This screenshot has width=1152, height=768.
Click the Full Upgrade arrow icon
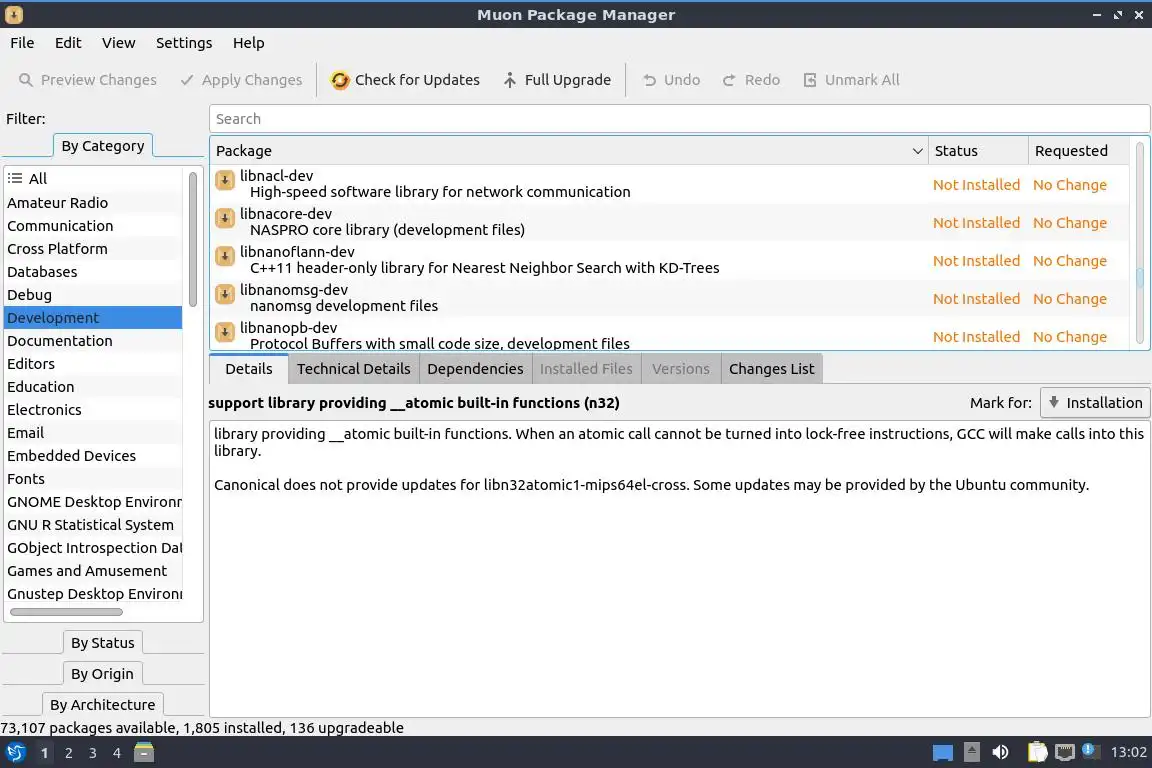pyautogui.click(x=510, y=79)
